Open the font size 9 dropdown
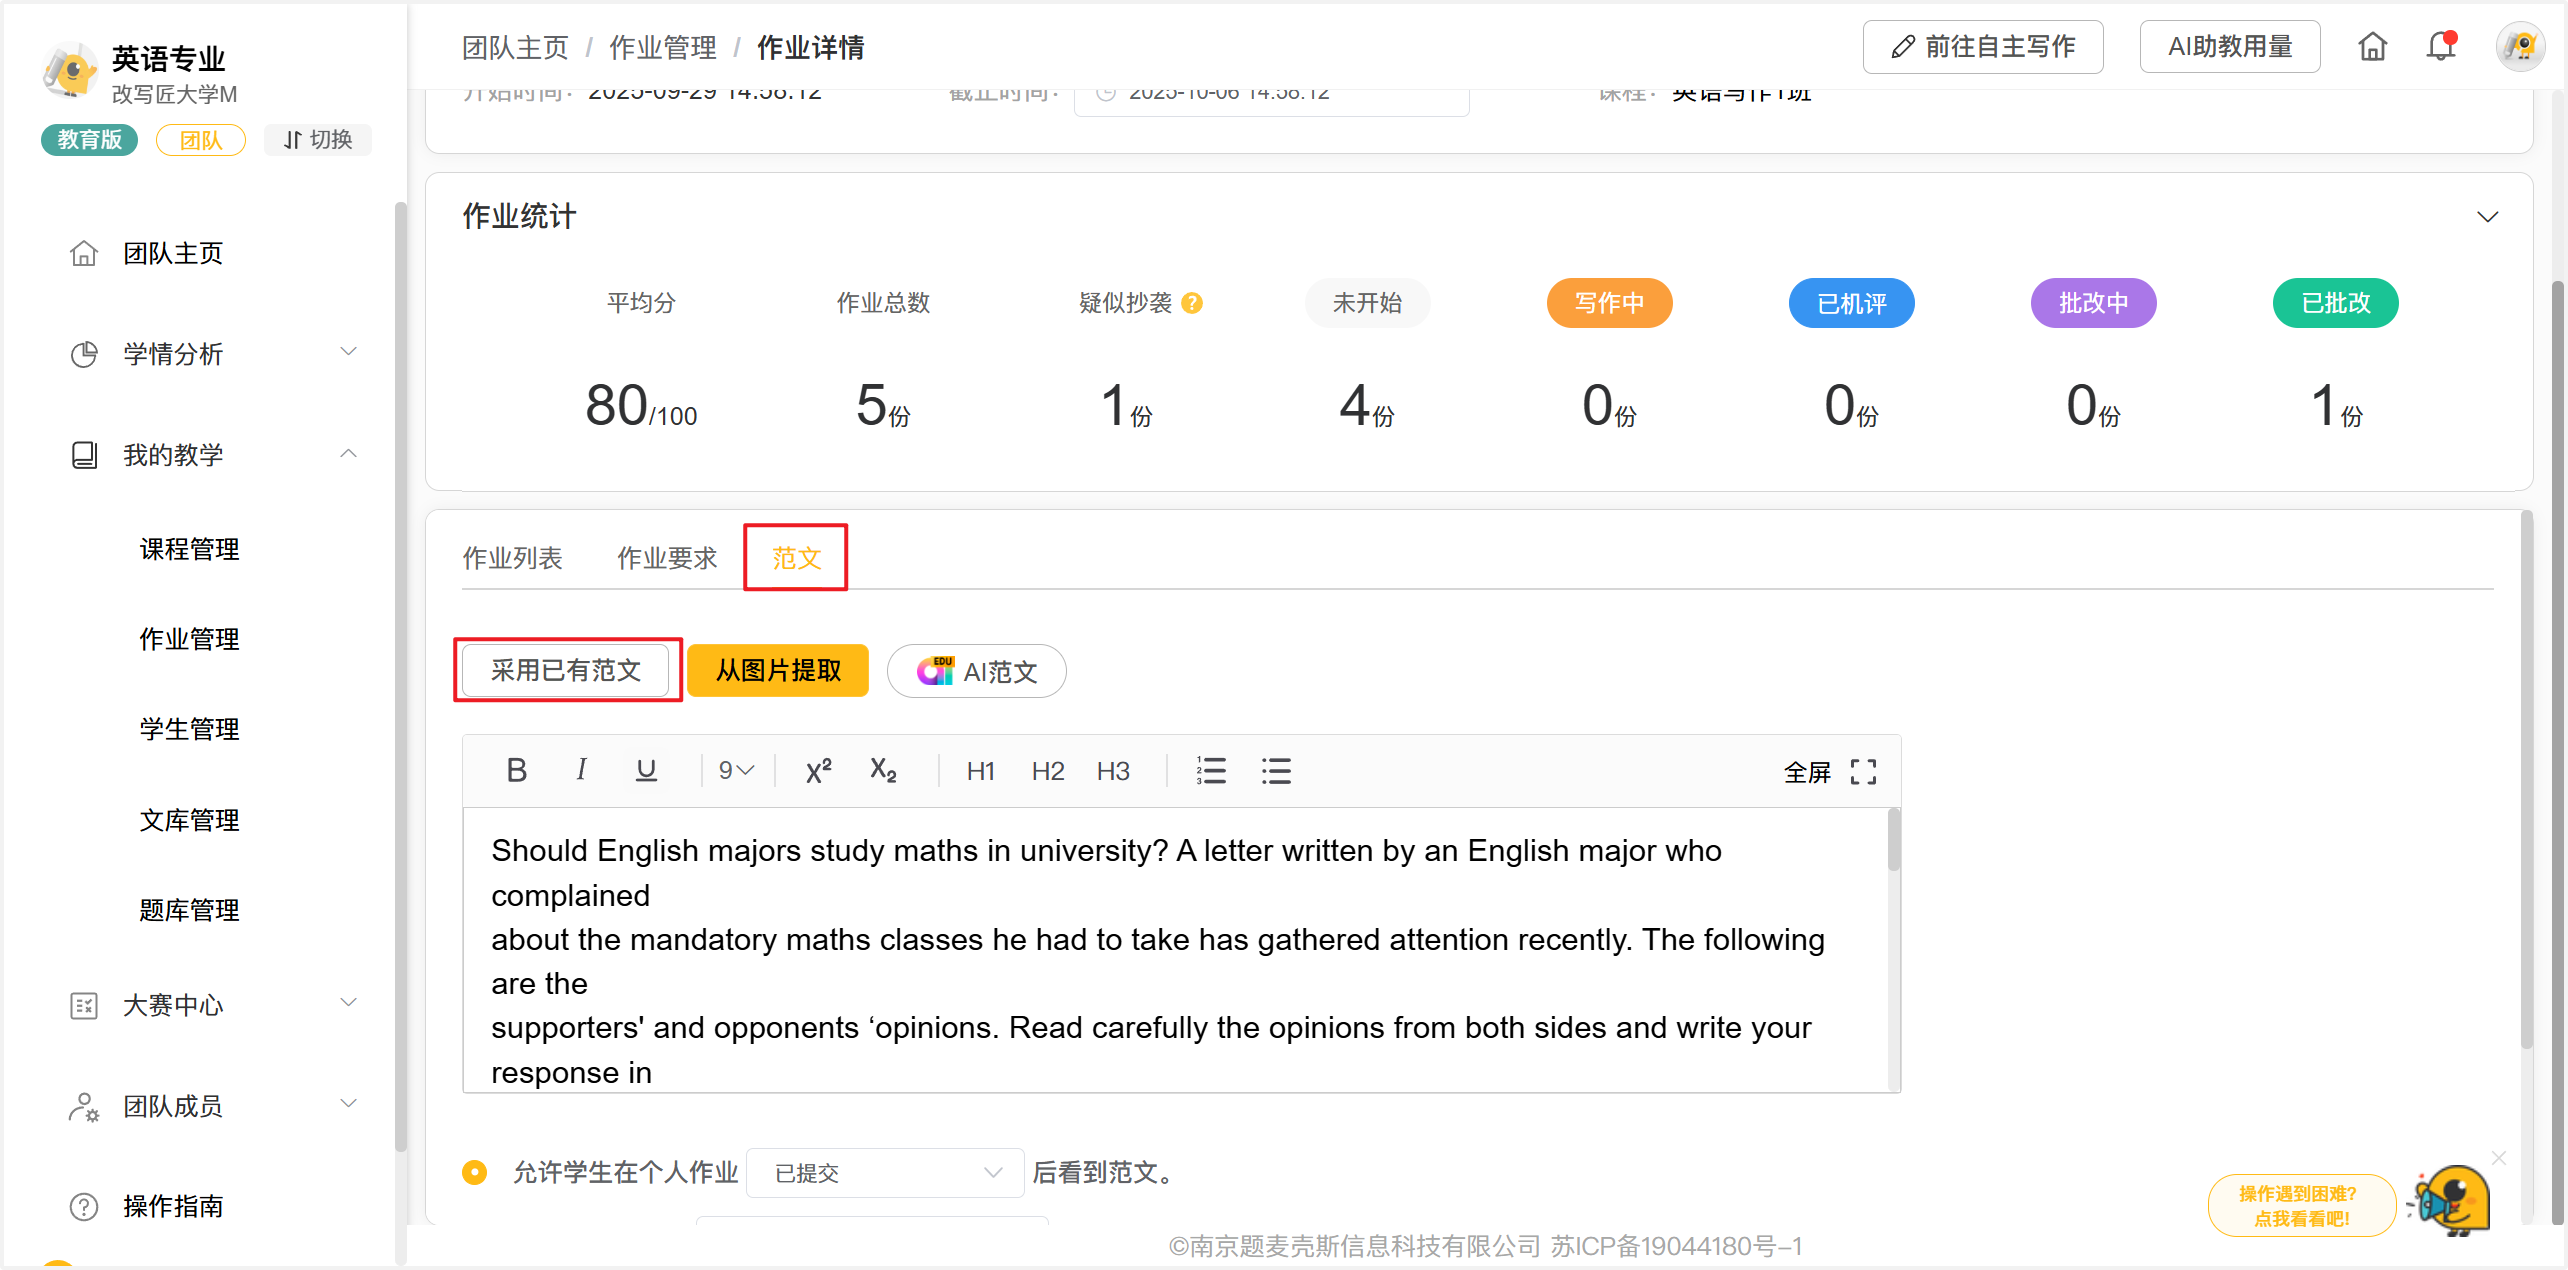 point(736,770)
